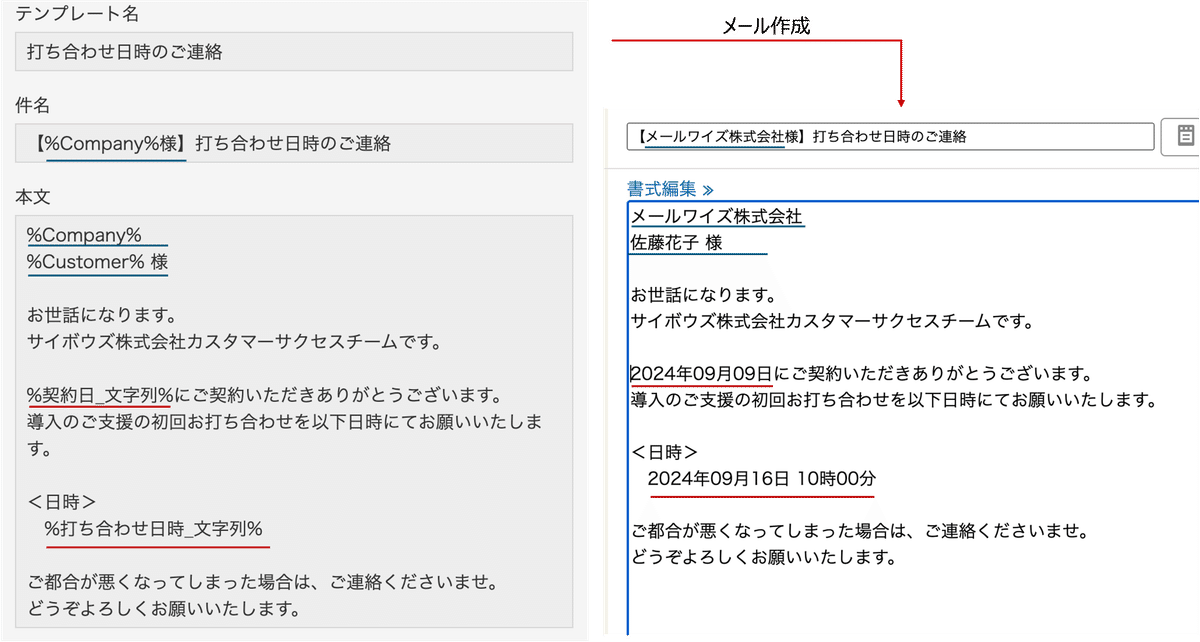
Task: Click the mail subject field showing メールワイズ株式会社様
Action: click(890, 137)
